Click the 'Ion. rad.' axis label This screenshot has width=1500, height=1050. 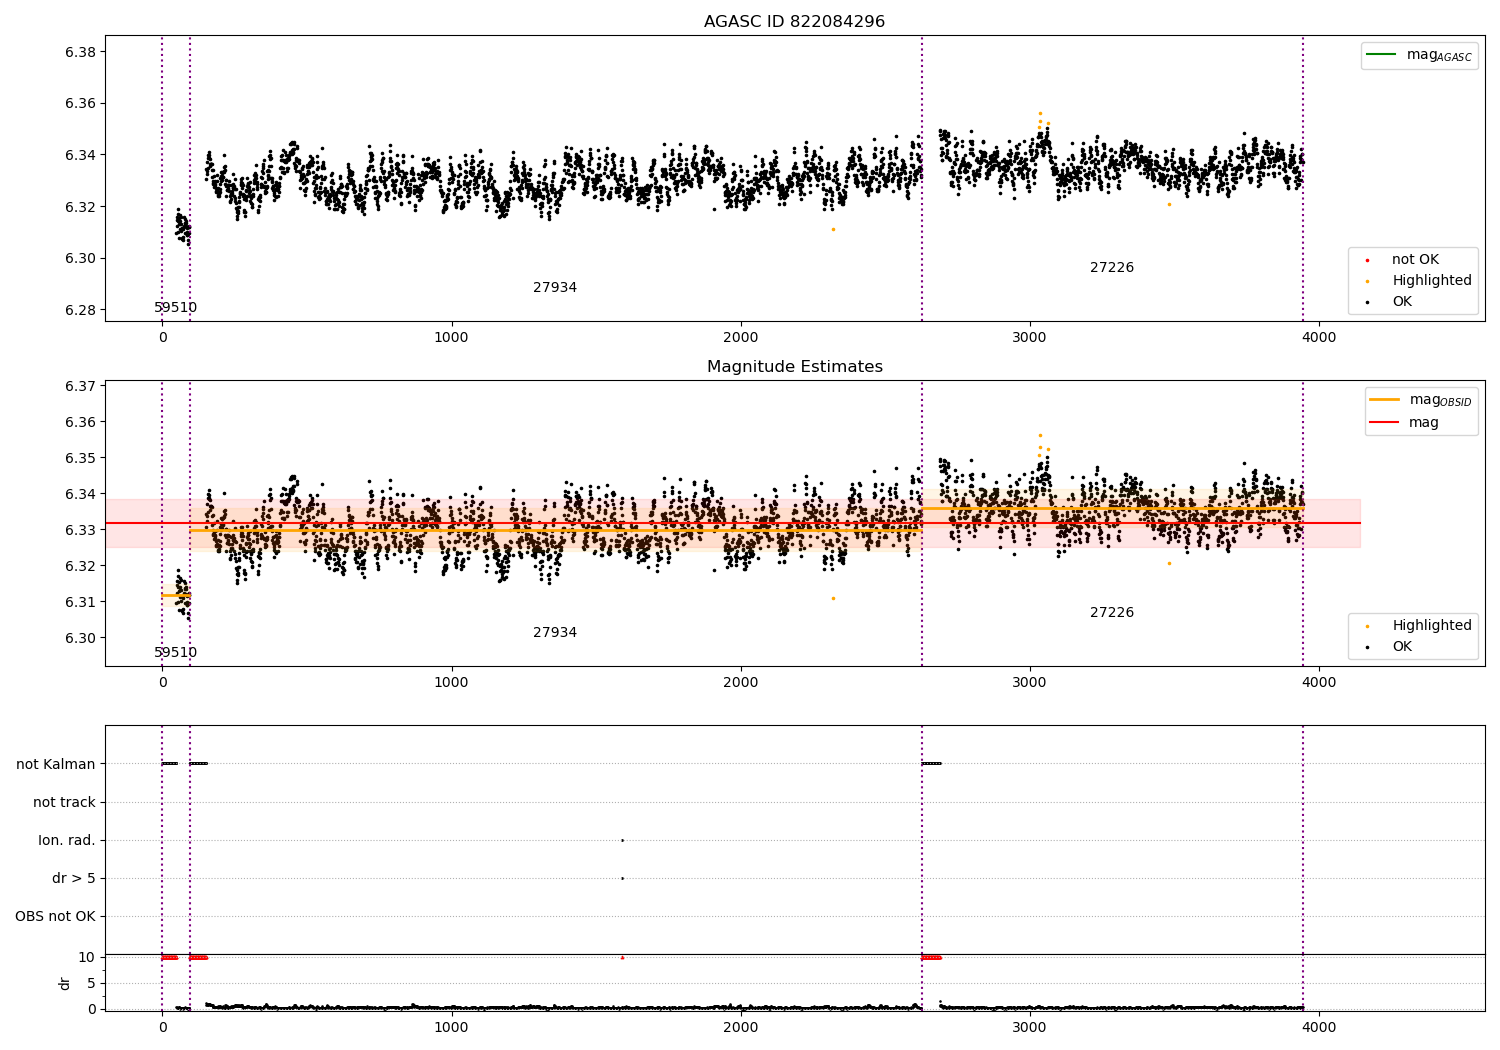67,841
